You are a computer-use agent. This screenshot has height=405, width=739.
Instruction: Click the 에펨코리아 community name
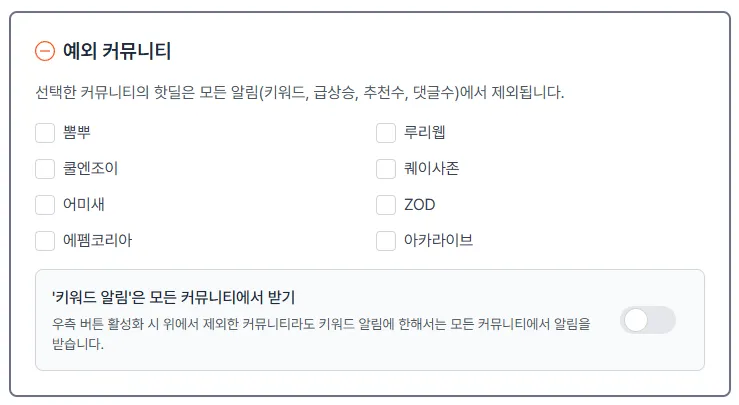point(97,241)
